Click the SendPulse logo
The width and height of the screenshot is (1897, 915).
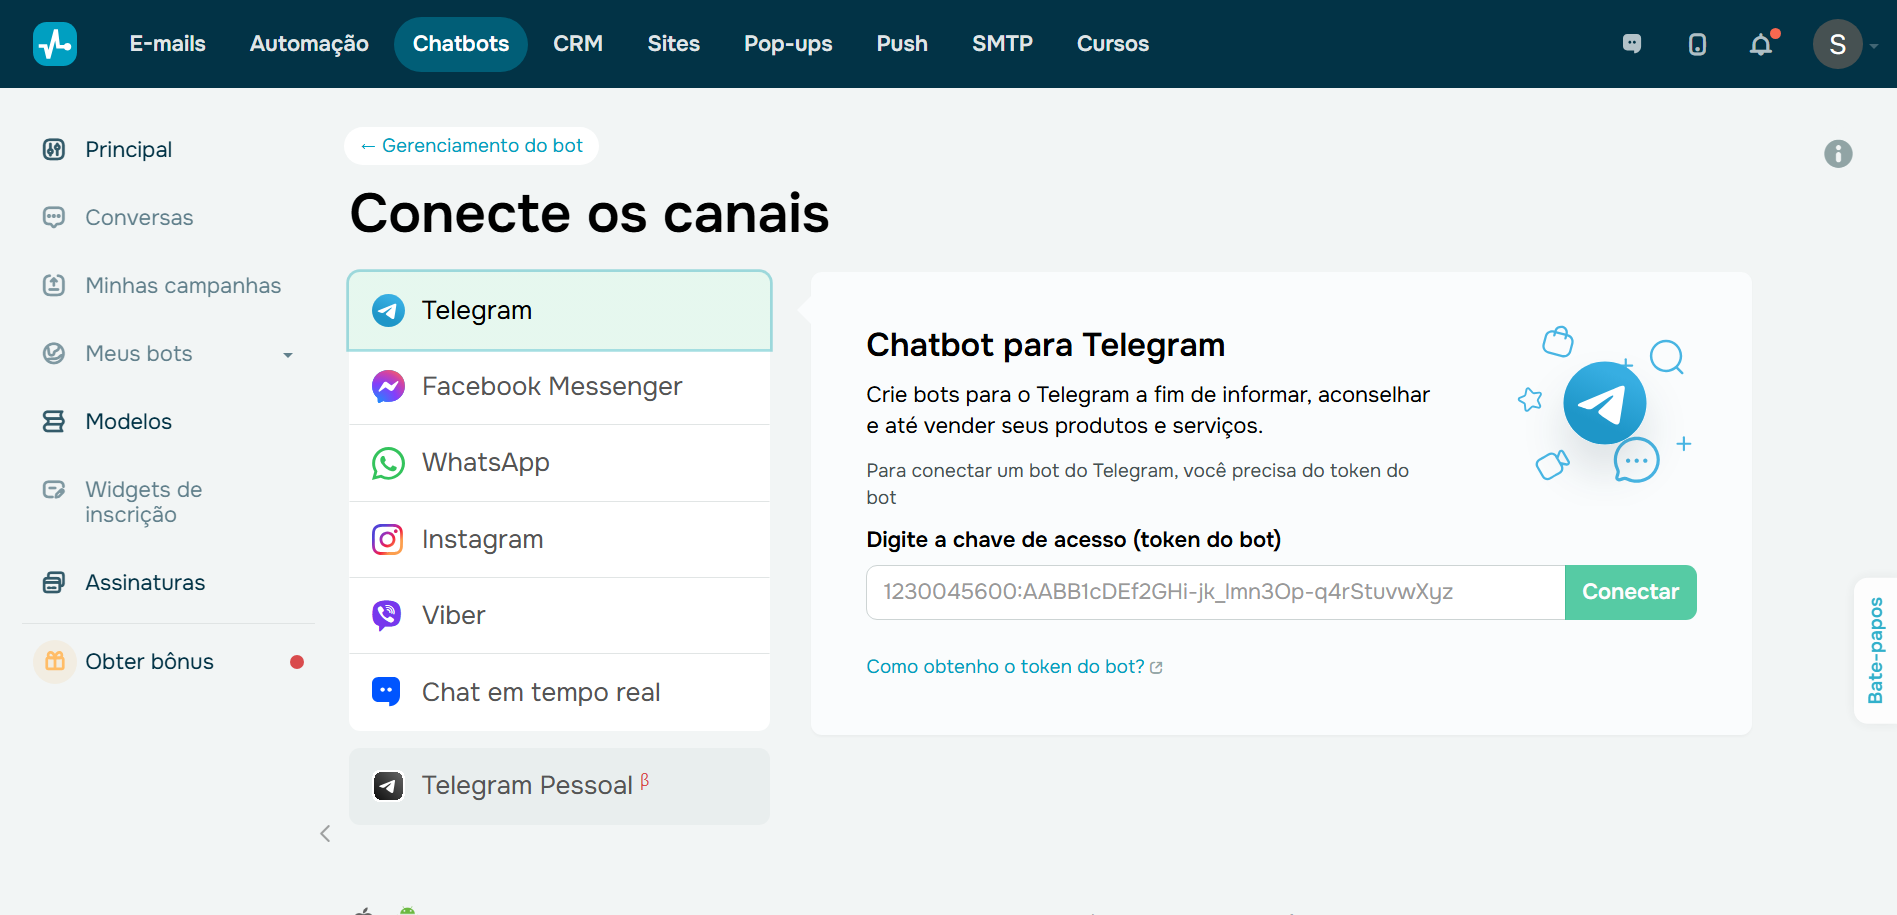coord(55,43)
